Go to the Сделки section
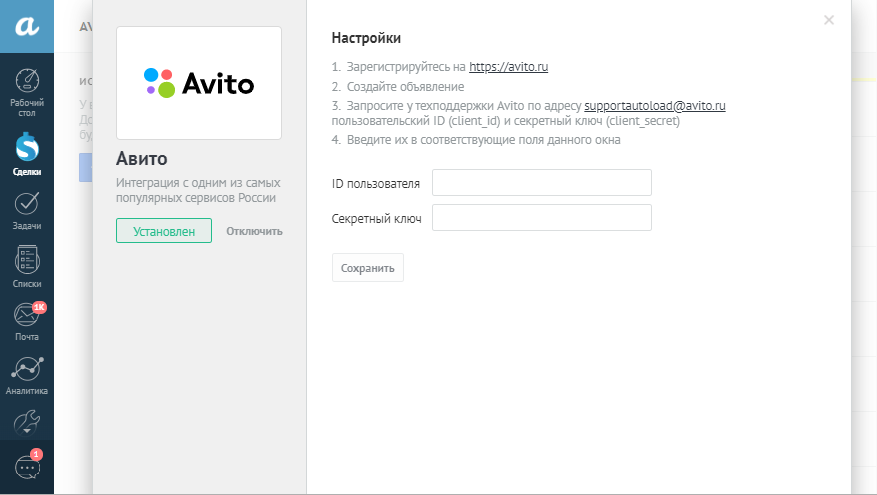The width and height of the screenshot is (877, 495). tap(27, 153)
